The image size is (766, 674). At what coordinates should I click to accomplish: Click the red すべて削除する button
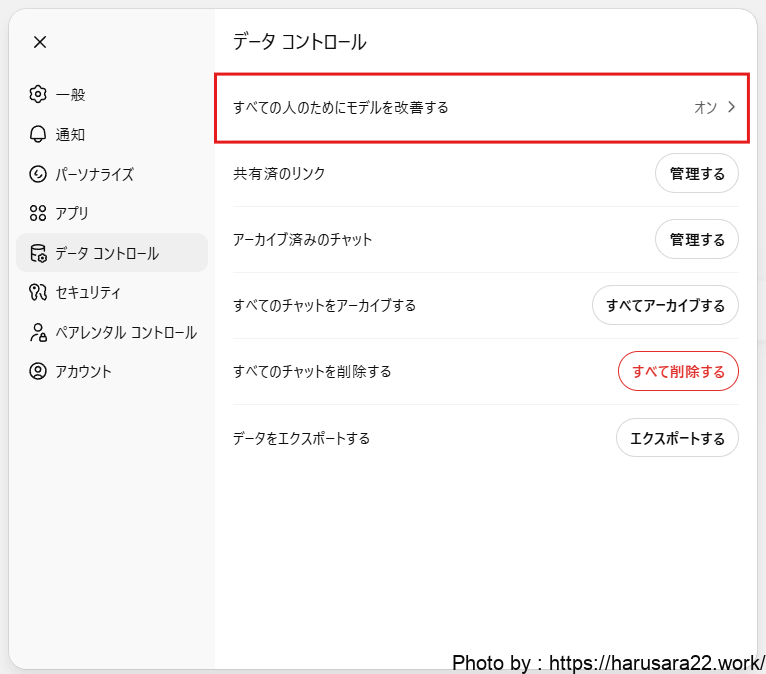pos(678,371)
